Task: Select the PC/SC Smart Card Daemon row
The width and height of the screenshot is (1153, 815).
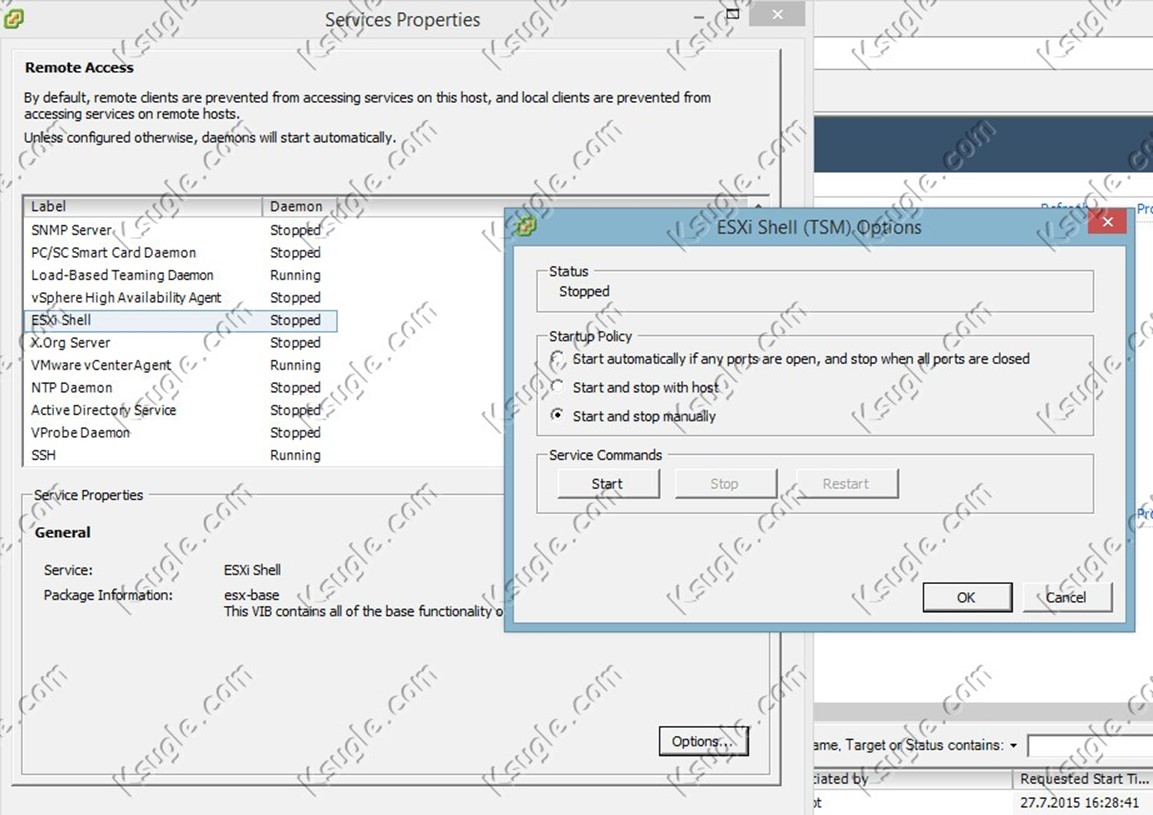Action: tap(180, 253)
